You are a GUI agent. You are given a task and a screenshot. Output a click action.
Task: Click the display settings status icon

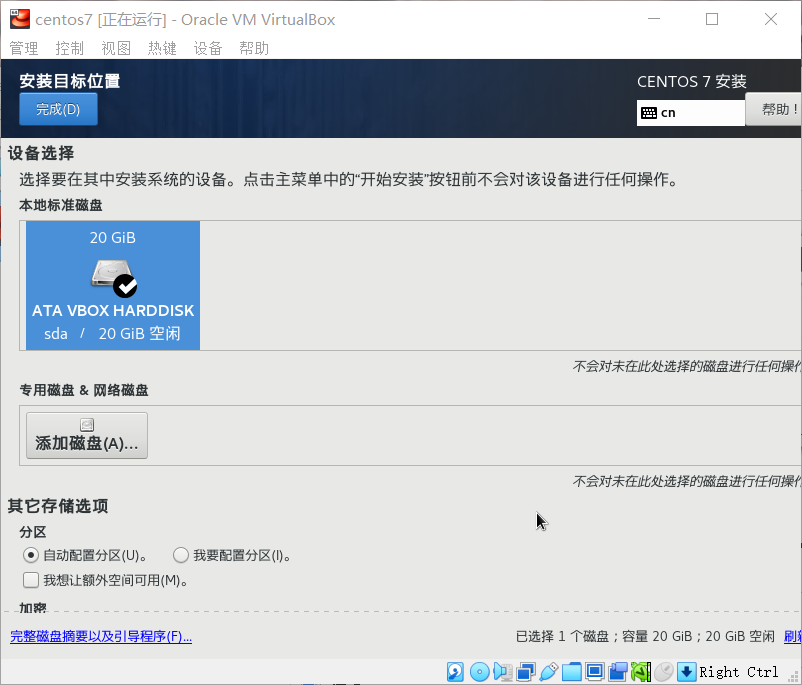(595, 672)
